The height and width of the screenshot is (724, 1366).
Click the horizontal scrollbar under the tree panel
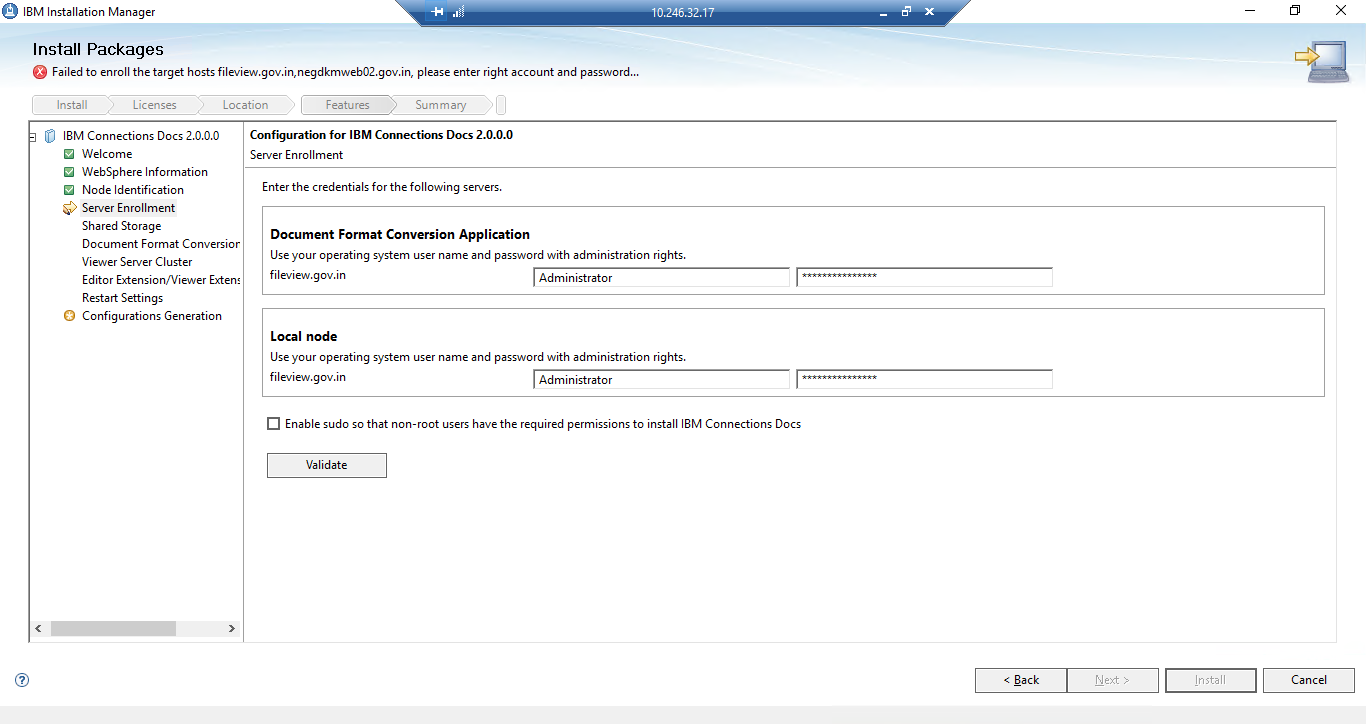click(113, 628)
